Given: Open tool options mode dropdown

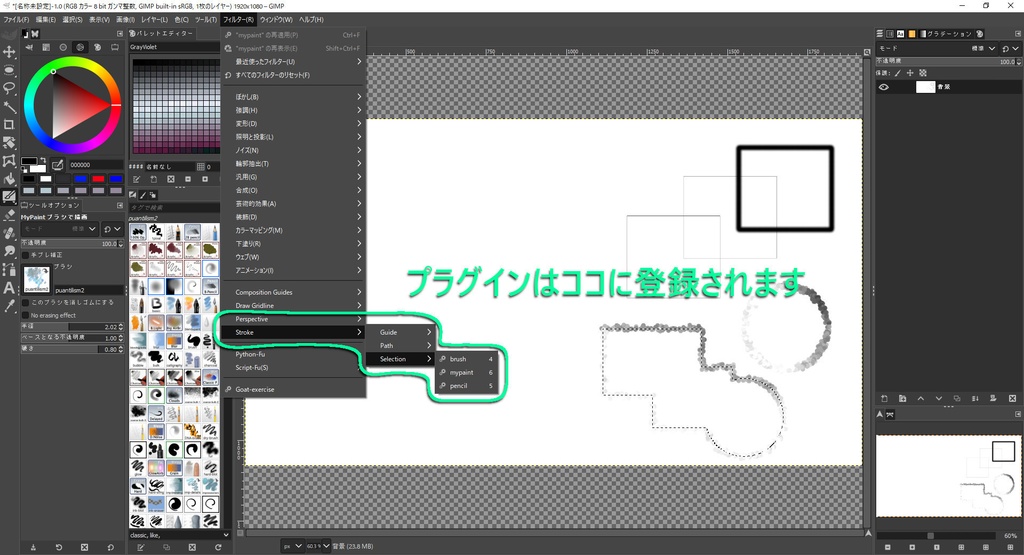Looking at the screenshot, I should click(60, 229).
